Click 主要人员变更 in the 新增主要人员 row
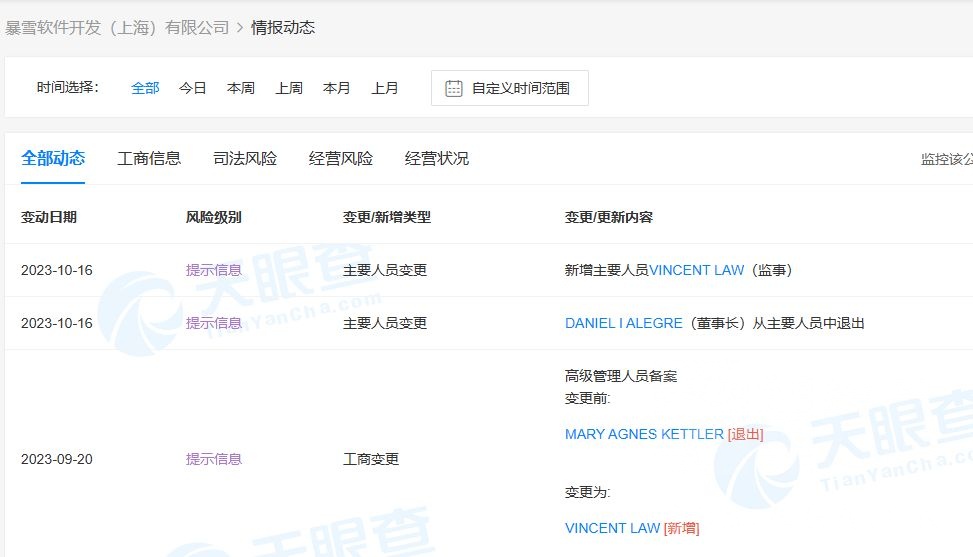973x557 pixels. click(x=385, y=270)
